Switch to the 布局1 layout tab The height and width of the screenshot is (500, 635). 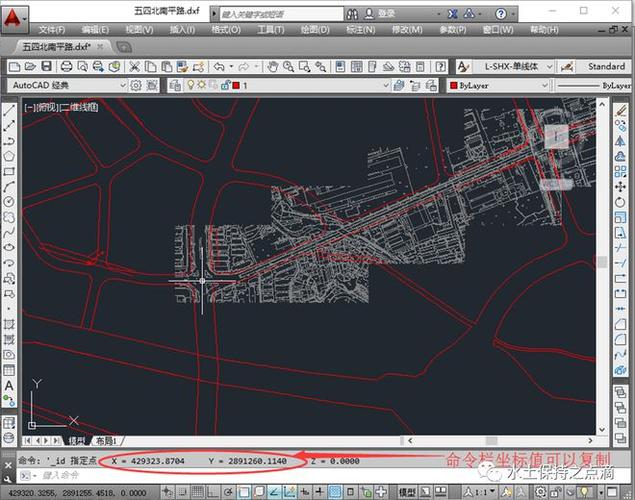pos(107,440)
